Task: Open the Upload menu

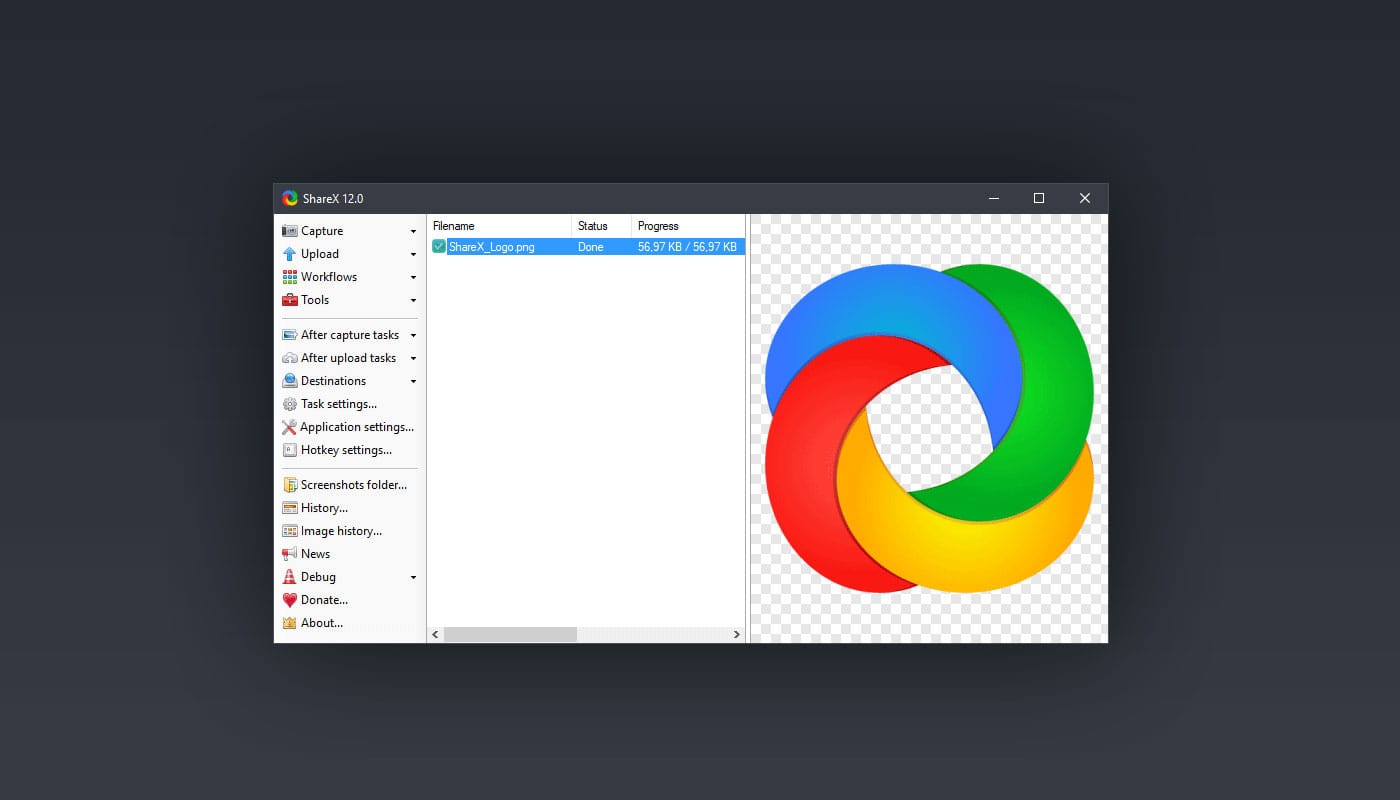Action: click(350, 254)
